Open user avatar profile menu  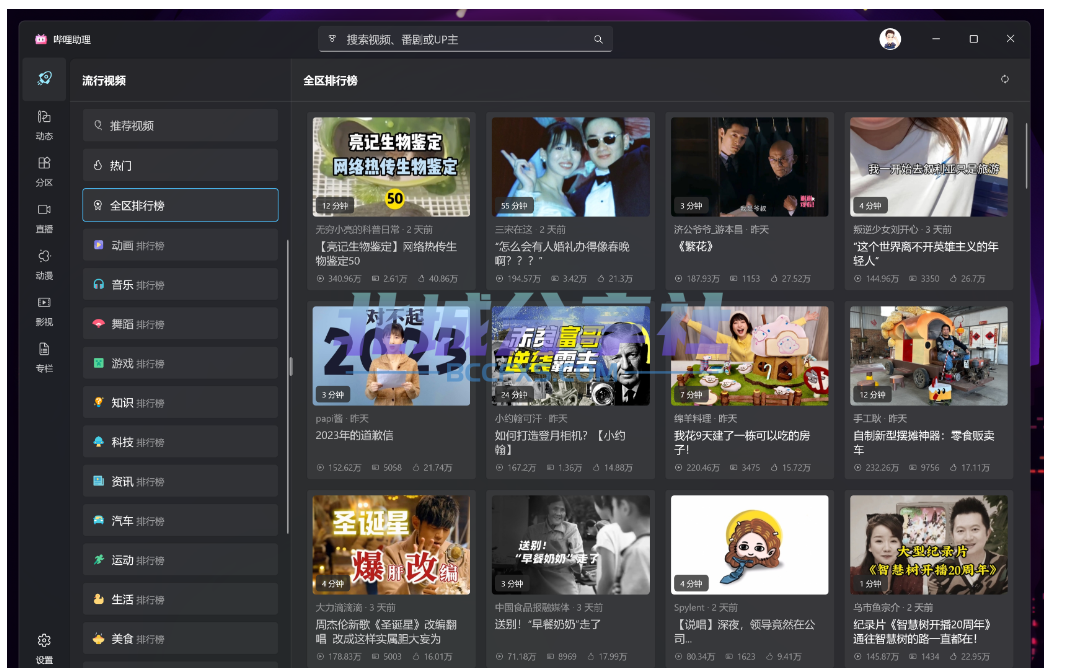coord(890,39)
